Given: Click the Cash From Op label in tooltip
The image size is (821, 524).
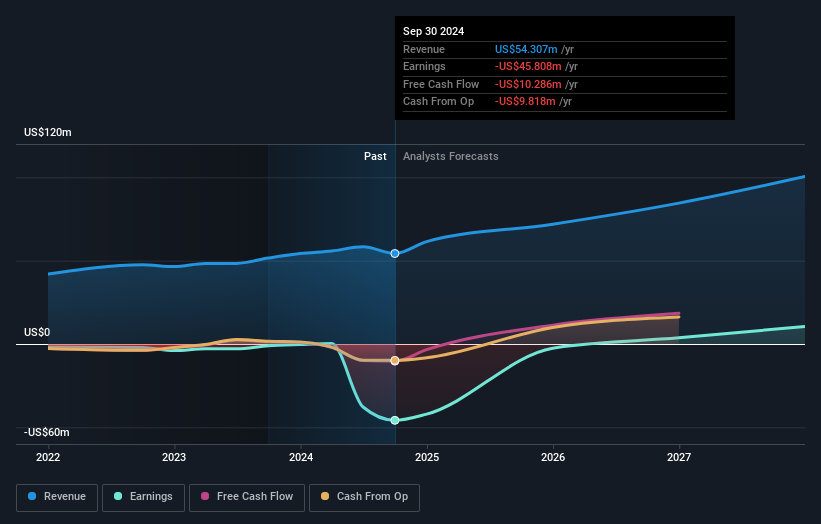Looking at the screenshot, I should [438, 102].
